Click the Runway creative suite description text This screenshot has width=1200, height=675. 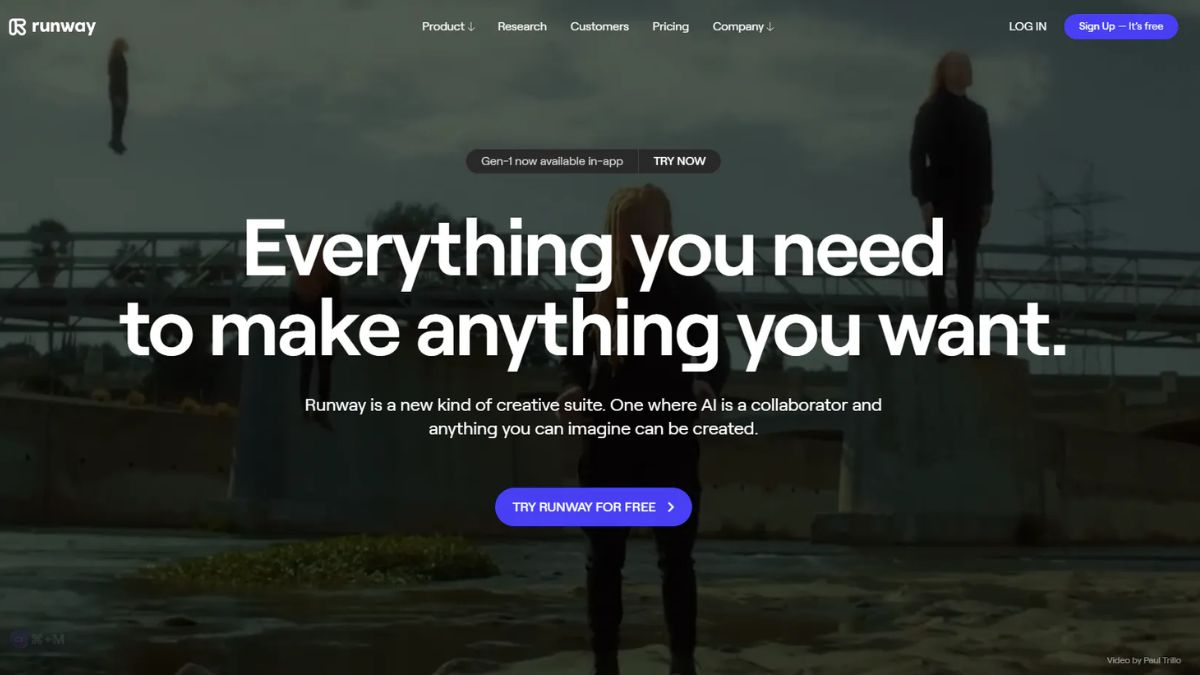coord(593,417)
